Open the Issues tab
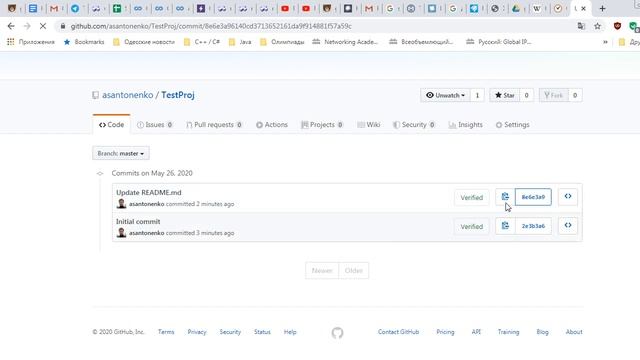Image resolution: width=640 pixels, height=360 pixels. [155, 124]
